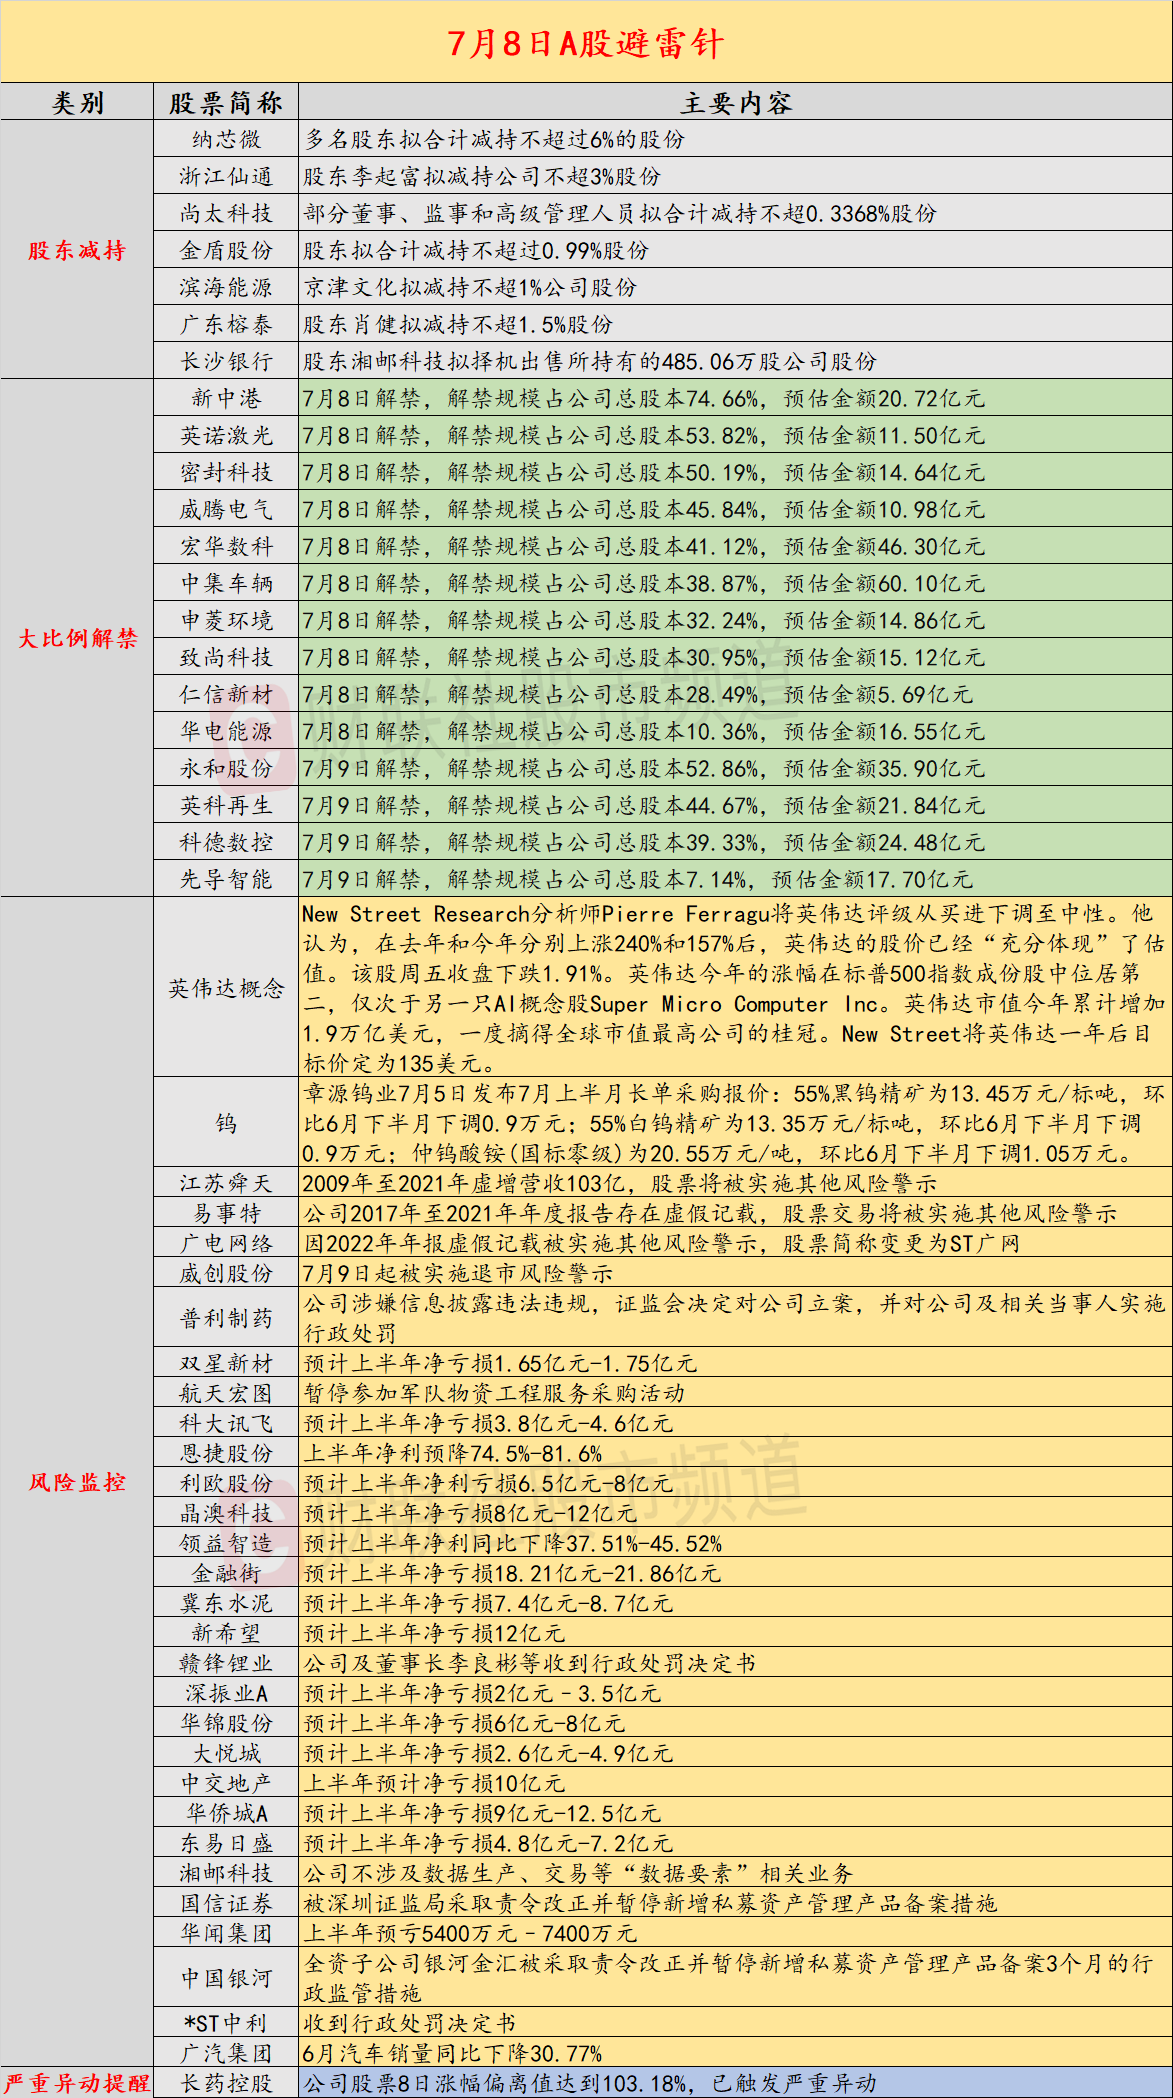The height and width of the screenshot is (2098, 1173).
Task: Select stock name 金盾股份
Action: tap(226, 250)
